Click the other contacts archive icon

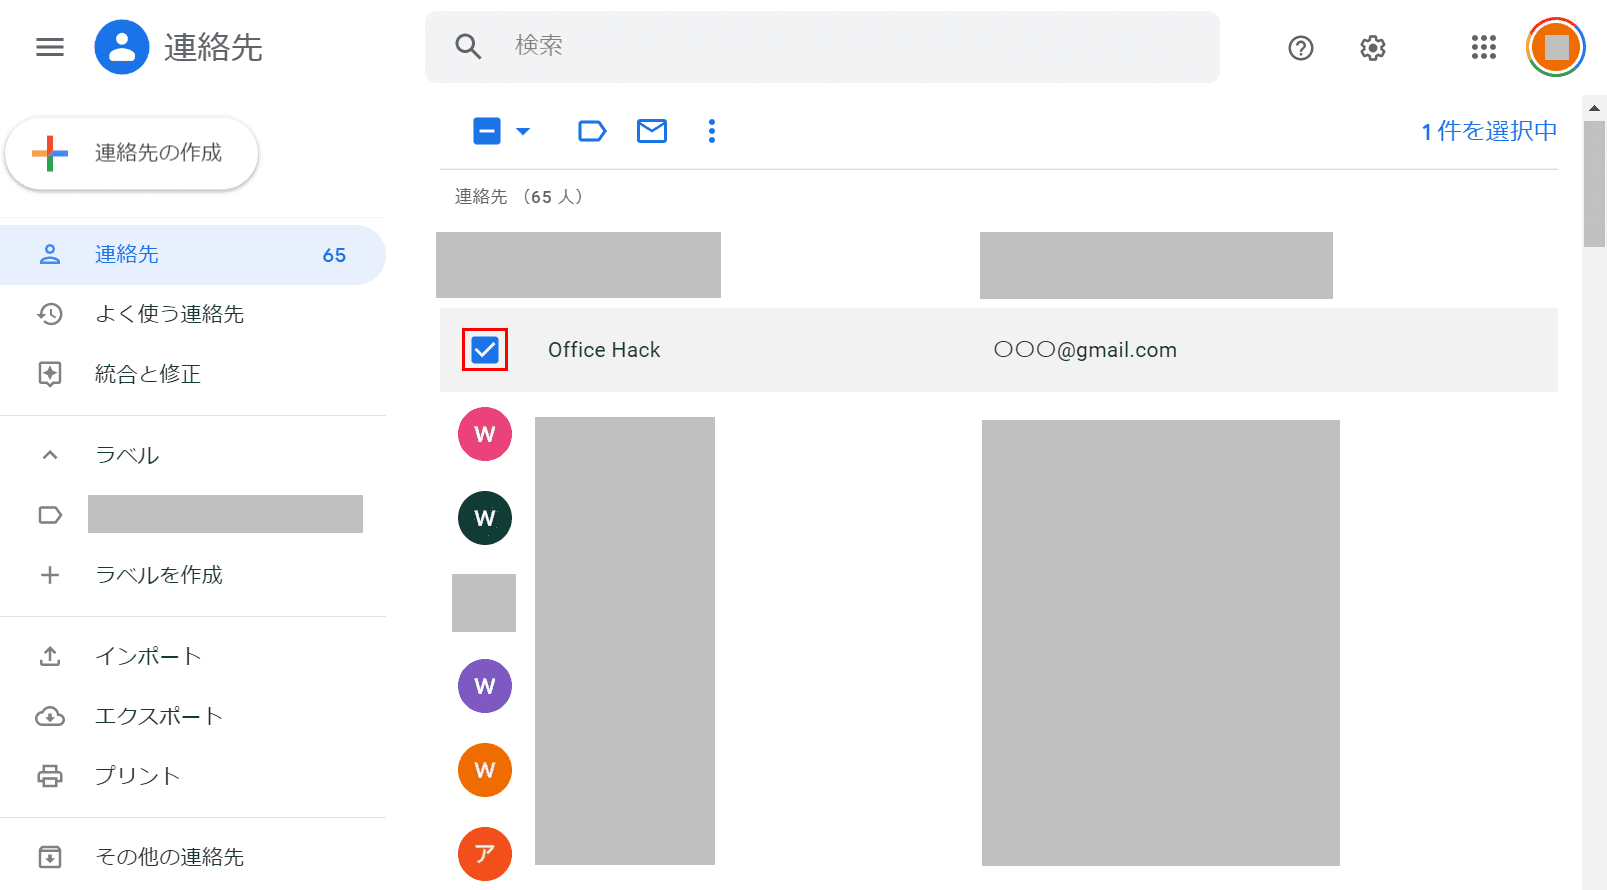pos(50,857)
